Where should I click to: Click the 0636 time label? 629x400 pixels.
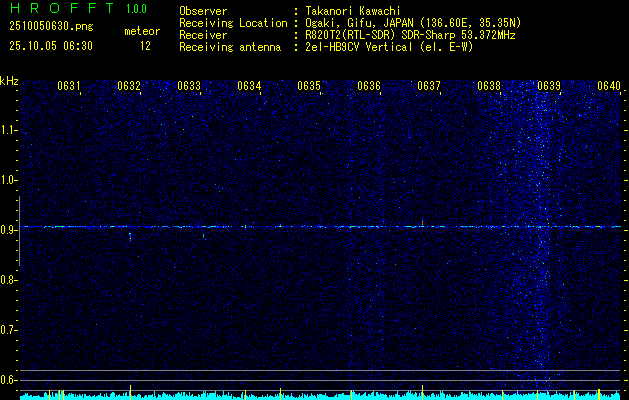pos(369,86)
